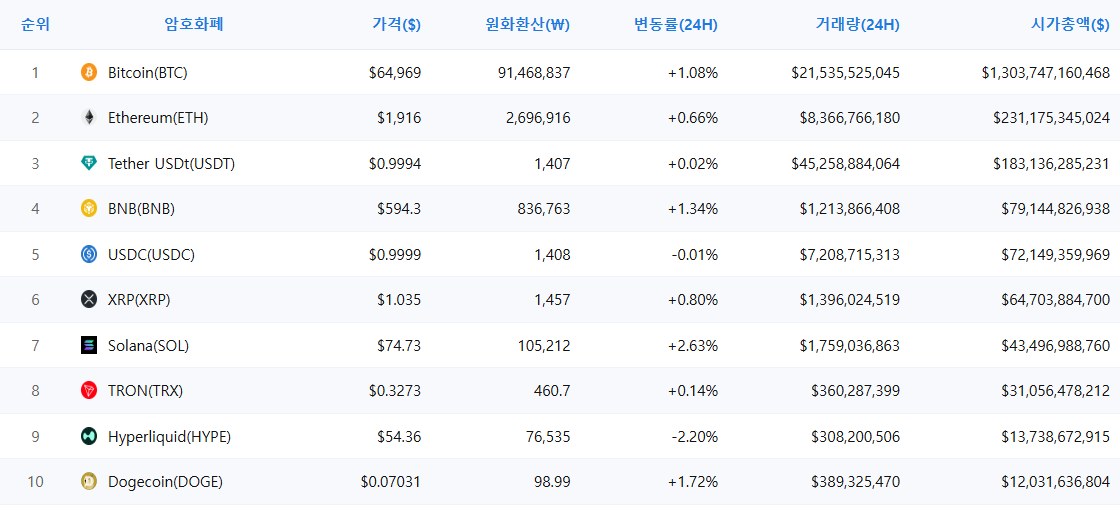Screen dimensions: 1120x514
Task: Open the TRON(TRX) name link
Action: [146, 390]
